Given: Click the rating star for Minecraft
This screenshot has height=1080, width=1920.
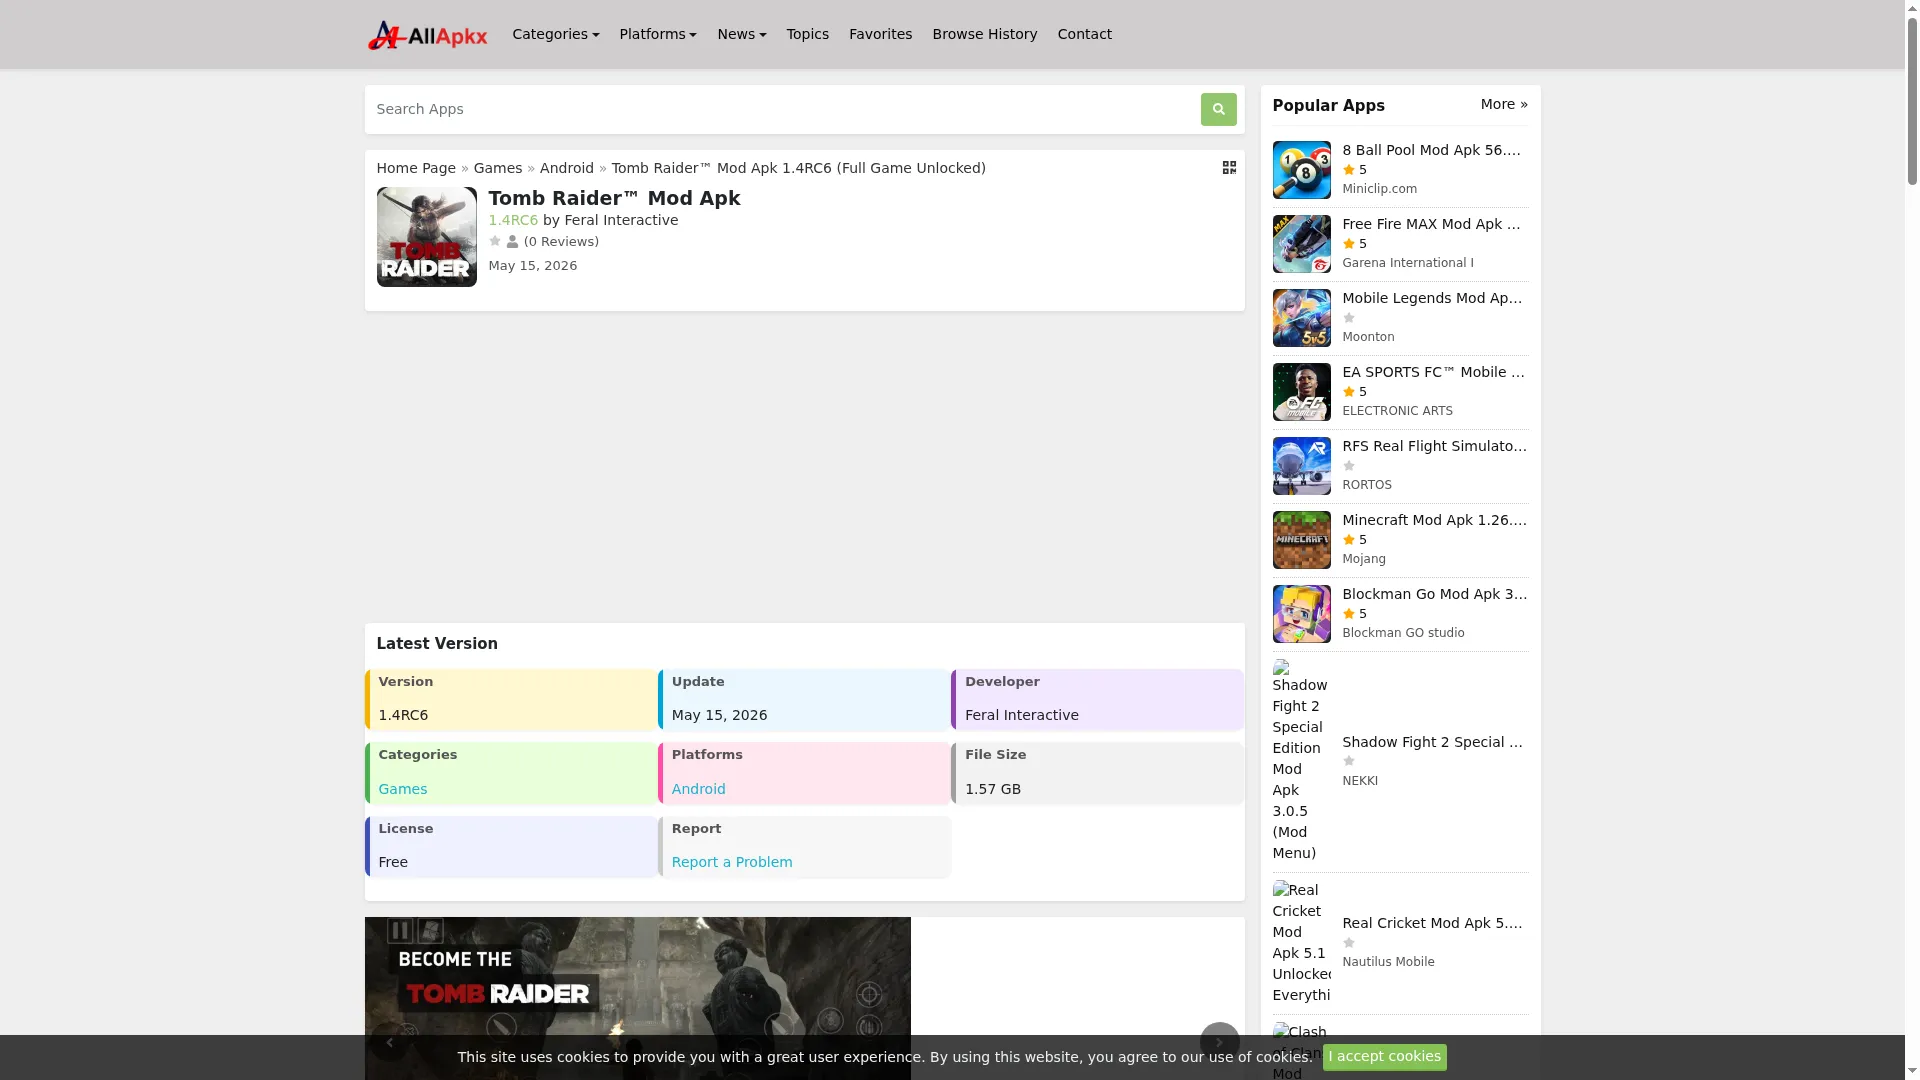Looking at the screenshot, I should point(1348,540).
